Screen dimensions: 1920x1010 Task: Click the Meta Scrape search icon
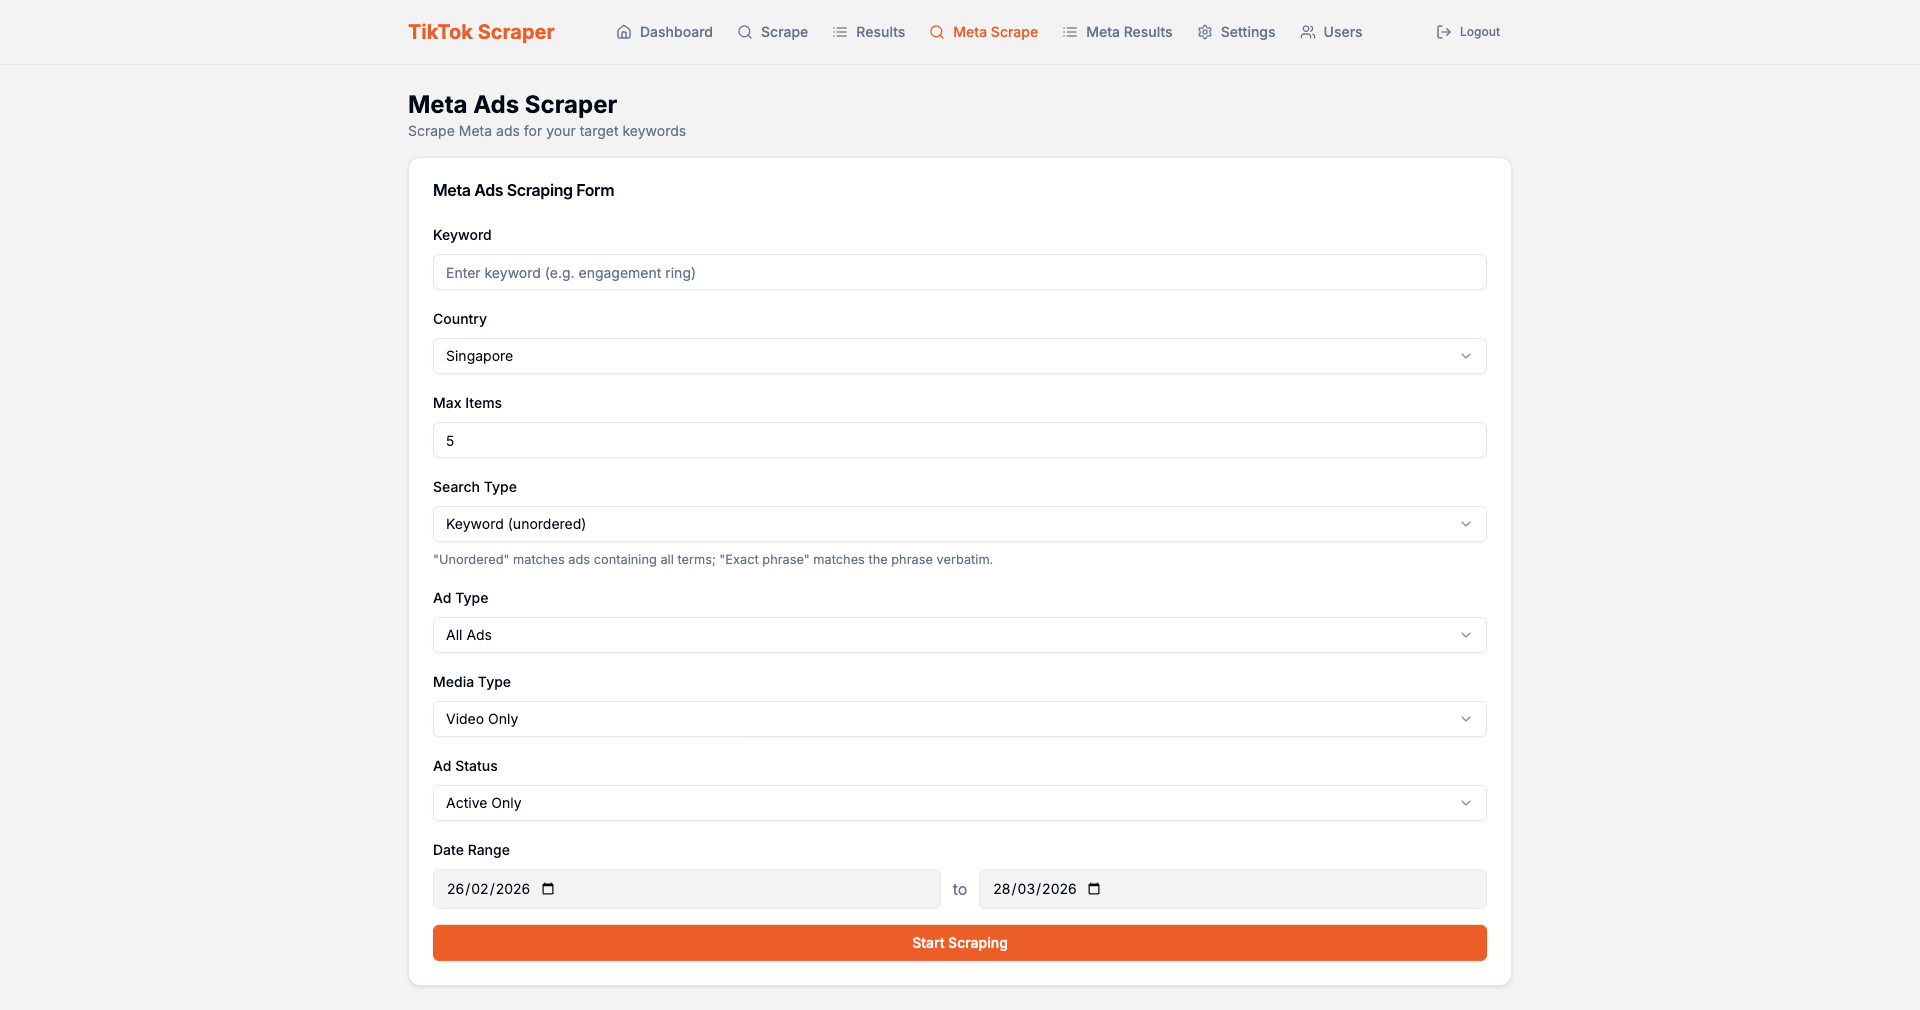937,32
